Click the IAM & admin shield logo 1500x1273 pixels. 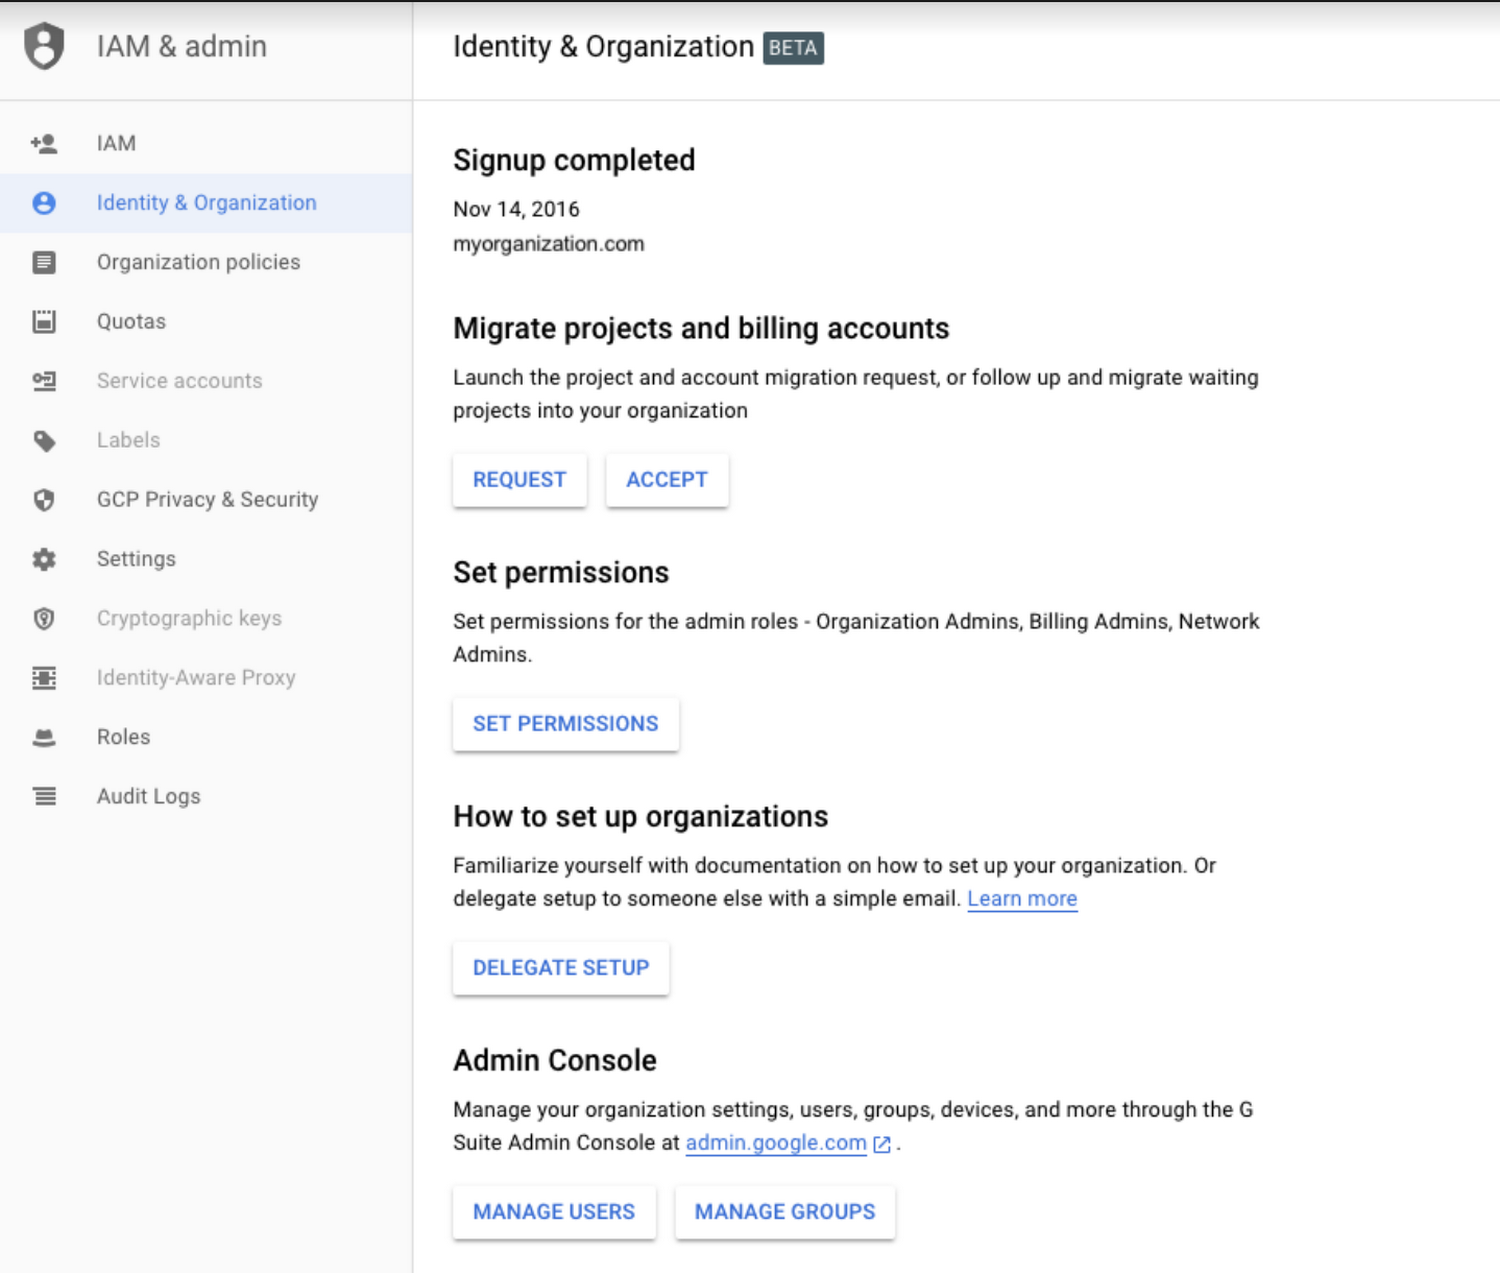pyautogui.click(x=44, y=47)
